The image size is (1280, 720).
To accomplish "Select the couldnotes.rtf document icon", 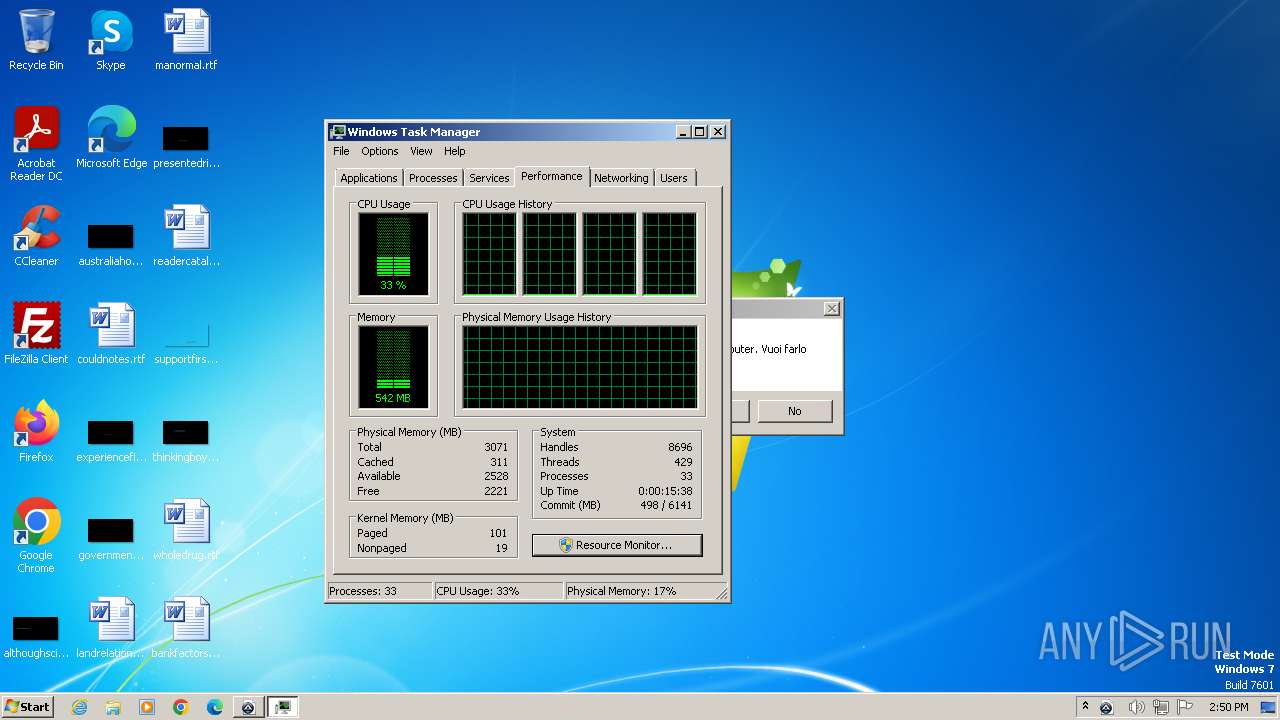I will [111, 333].
